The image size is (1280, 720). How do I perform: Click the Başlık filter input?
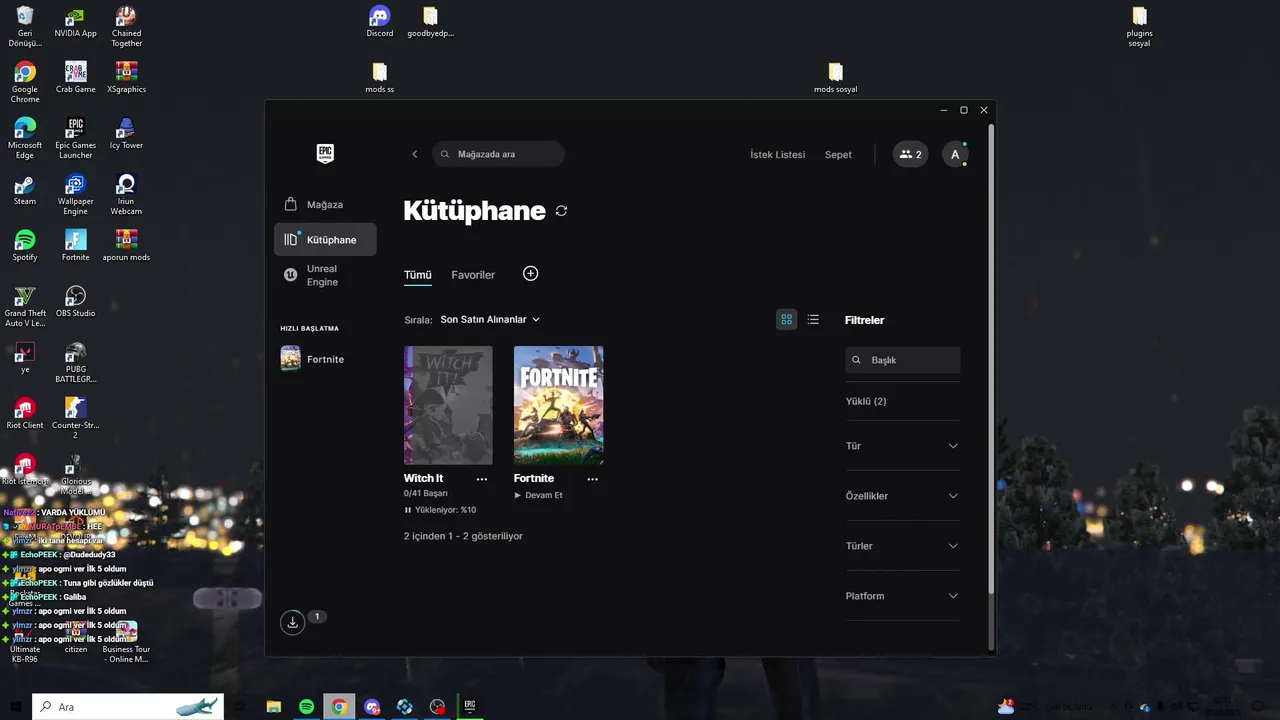point(902,360)
